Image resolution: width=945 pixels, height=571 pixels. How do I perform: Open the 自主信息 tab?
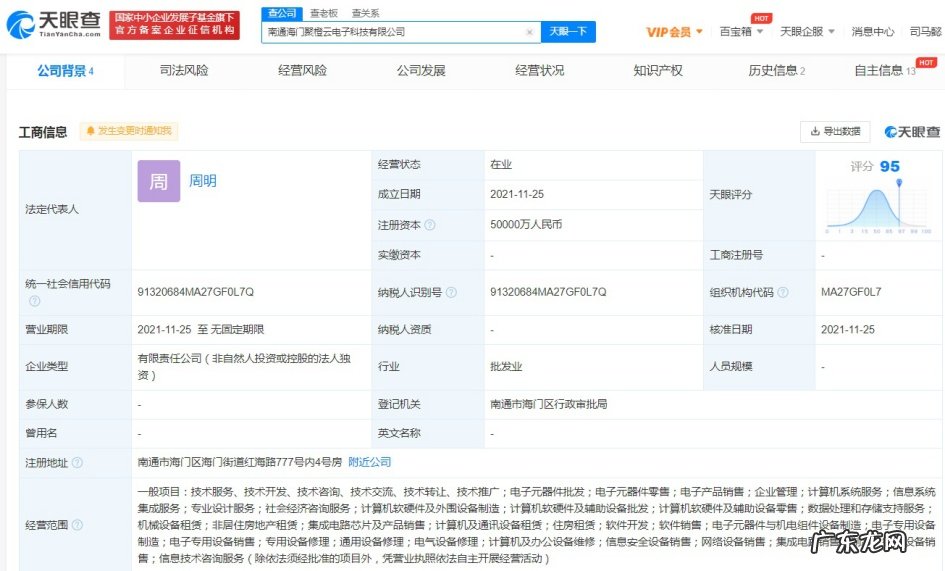[x=885, y=71]
